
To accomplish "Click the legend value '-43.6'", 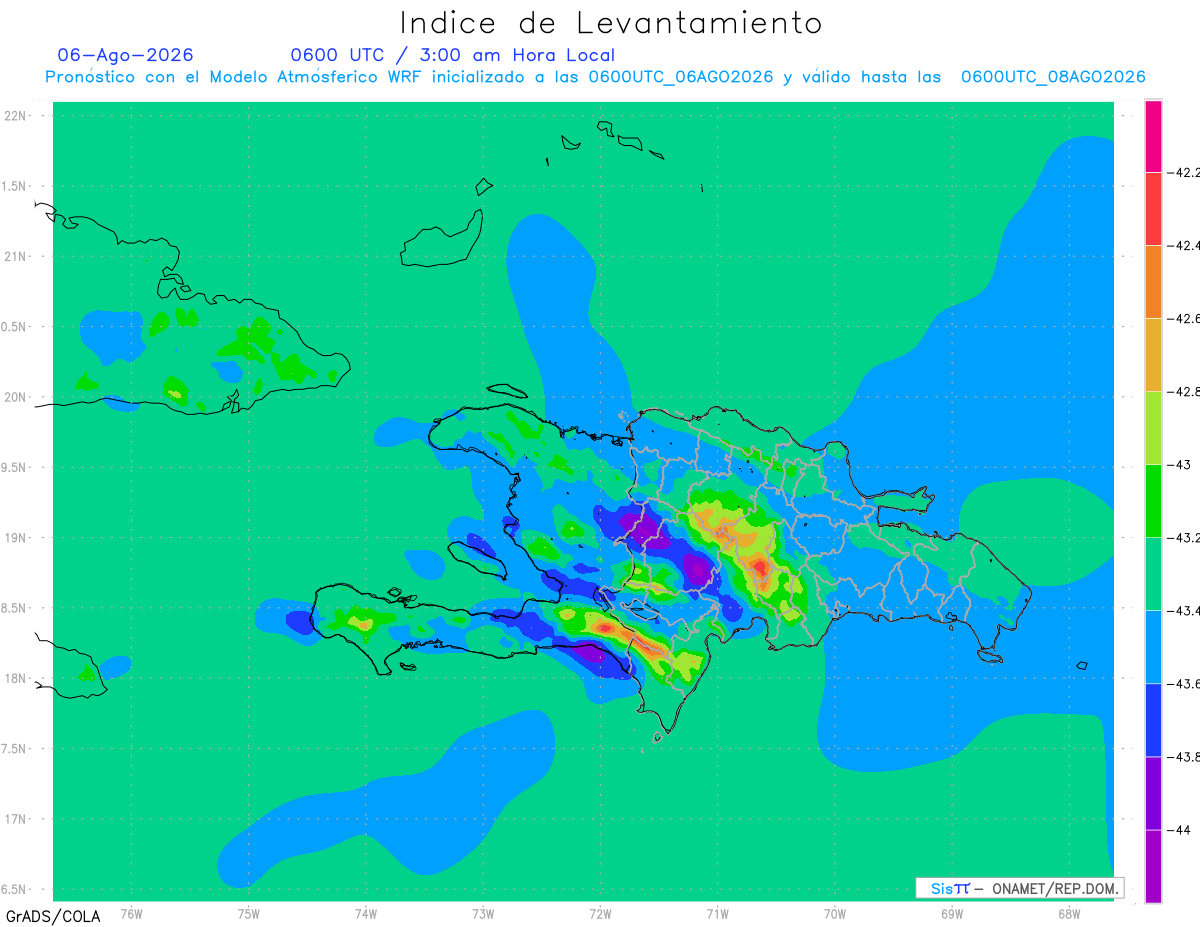I will 1185,684.
